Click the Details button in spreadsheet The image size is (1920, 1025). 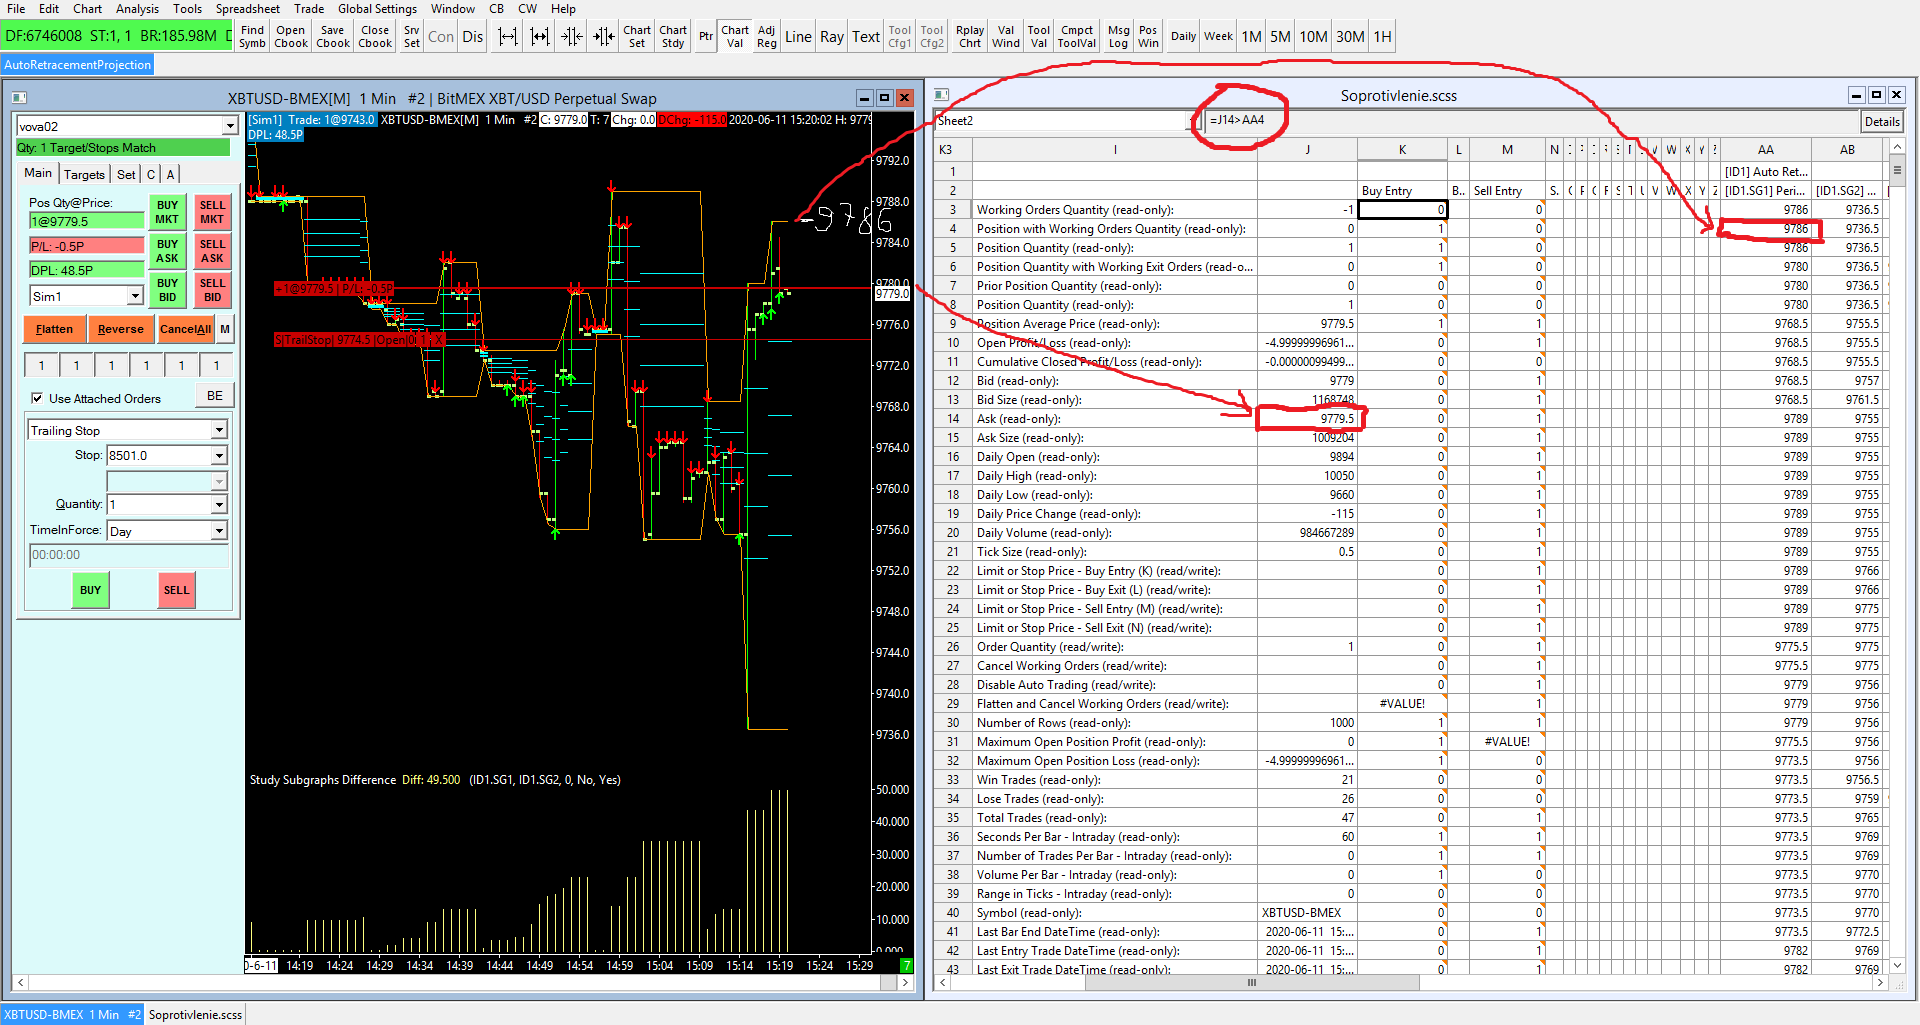(x=1881, y=121)
